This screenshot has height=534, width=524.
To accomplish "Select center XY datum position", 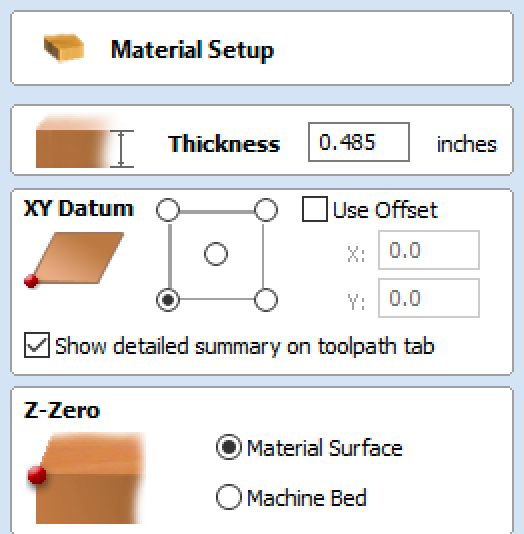I will click(216, 254).
